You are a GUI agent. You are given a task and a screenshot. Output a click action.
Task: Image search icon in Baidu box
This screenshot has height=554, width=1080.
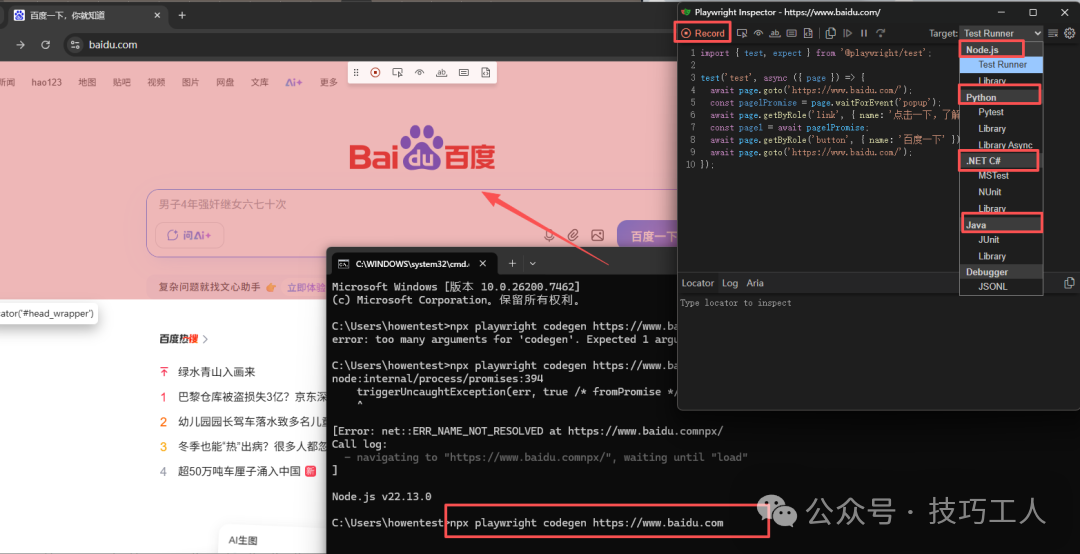[x=597, y=235]
